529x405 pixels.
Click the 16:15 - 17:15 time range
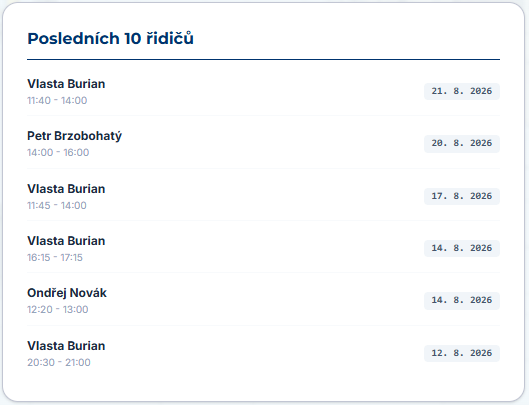(x=55, y=257)
